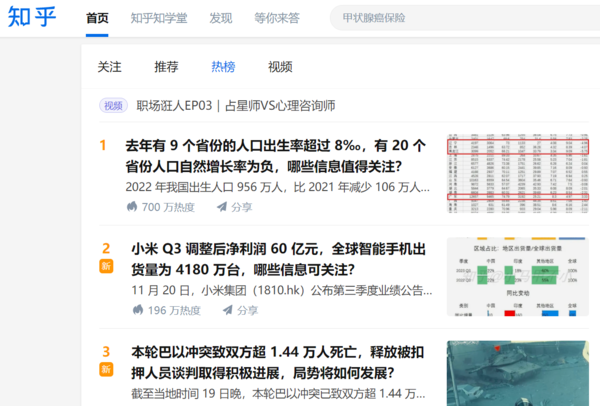Screen dimensions: 600x406
Task: Open the 小米 Q3 调整后净利润 question
Action: (x=279, y=259)
